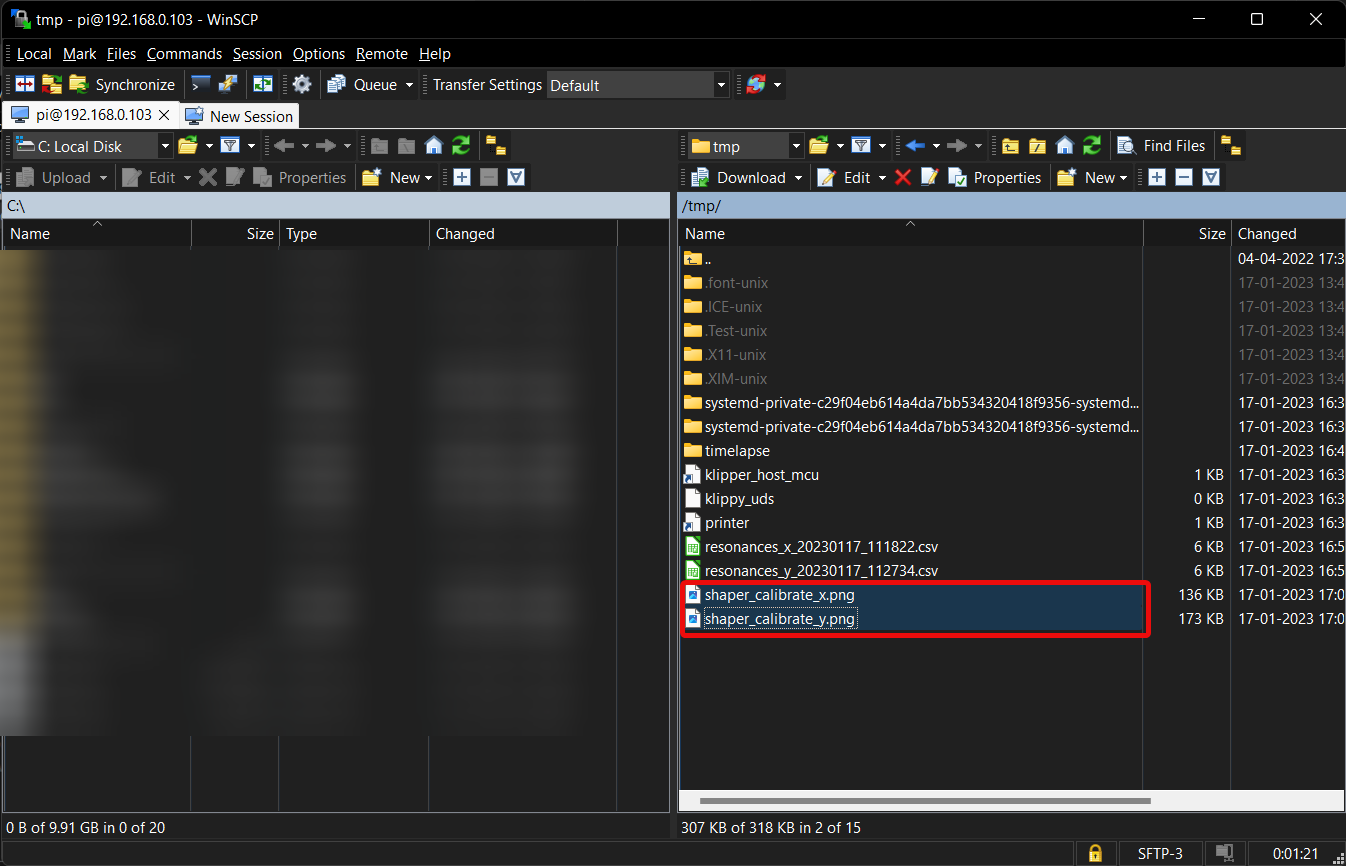Open the Commands menu
This screenshot has height=866, width=1346.
click(x=184, y=54)
